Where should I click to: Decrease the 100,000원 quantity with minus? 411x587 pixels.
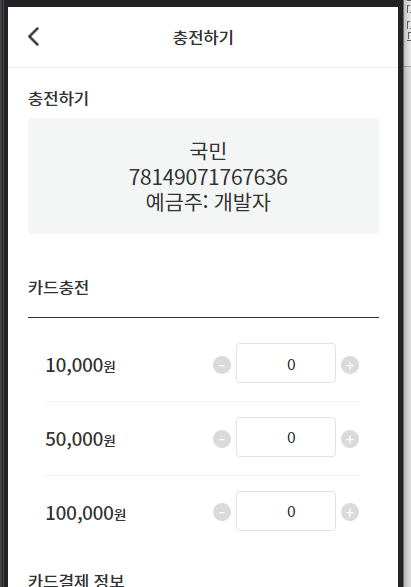(x=222, y=512)
